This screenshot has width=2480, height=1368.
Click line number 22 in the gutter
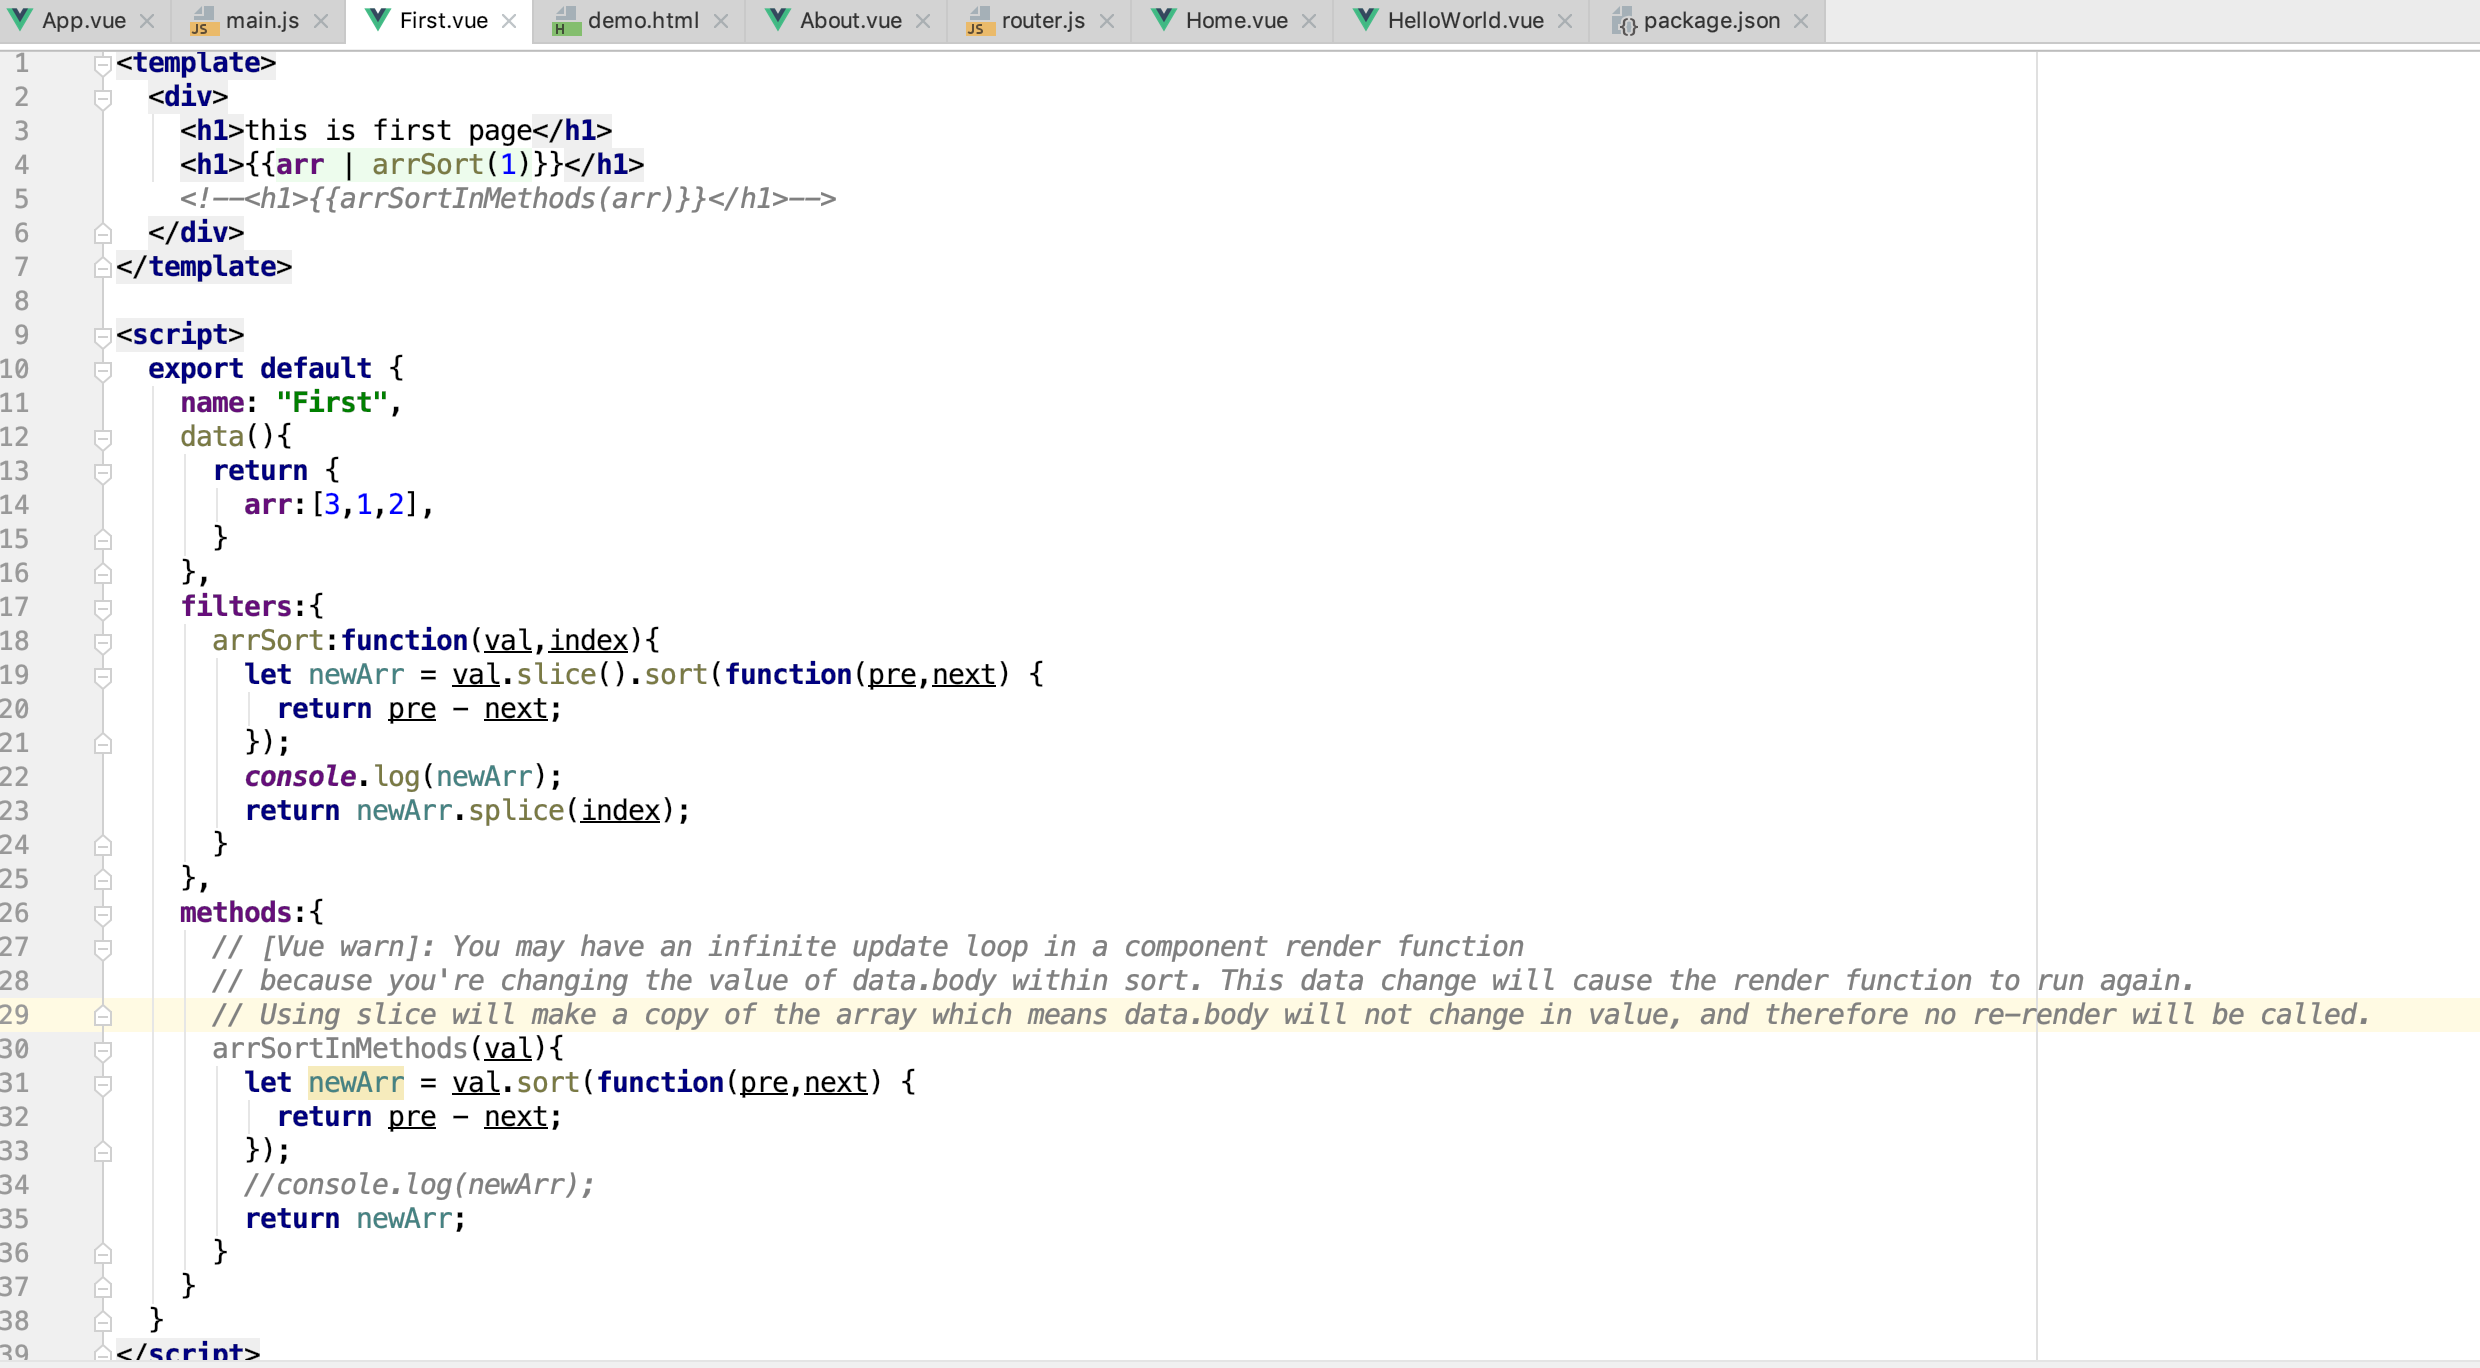[x=16, y=777]
